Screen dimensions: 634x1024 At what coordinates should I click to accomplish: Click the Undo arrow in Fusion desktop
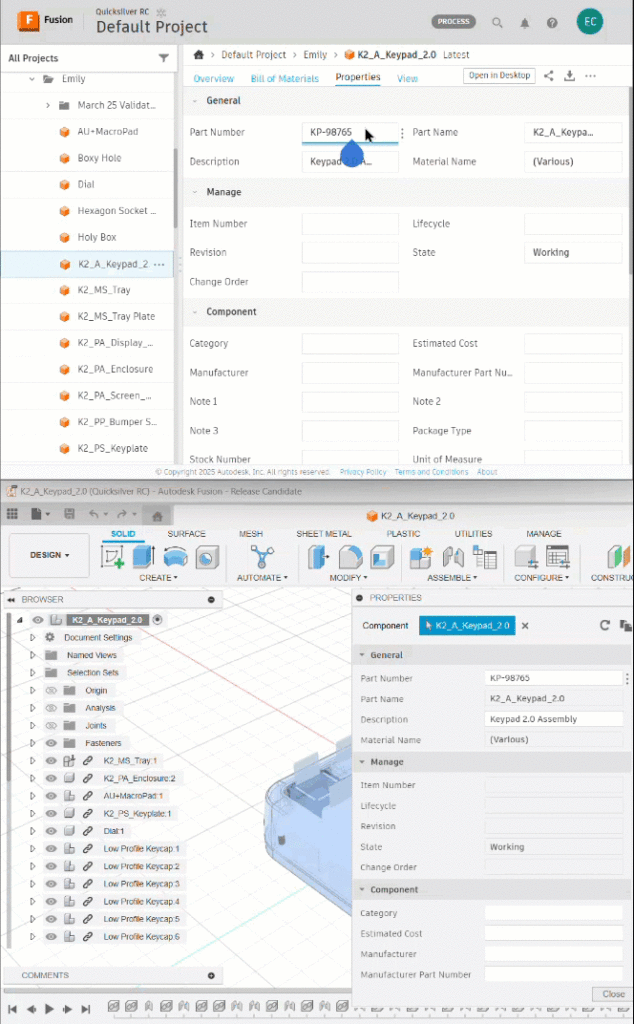point(93,514)
